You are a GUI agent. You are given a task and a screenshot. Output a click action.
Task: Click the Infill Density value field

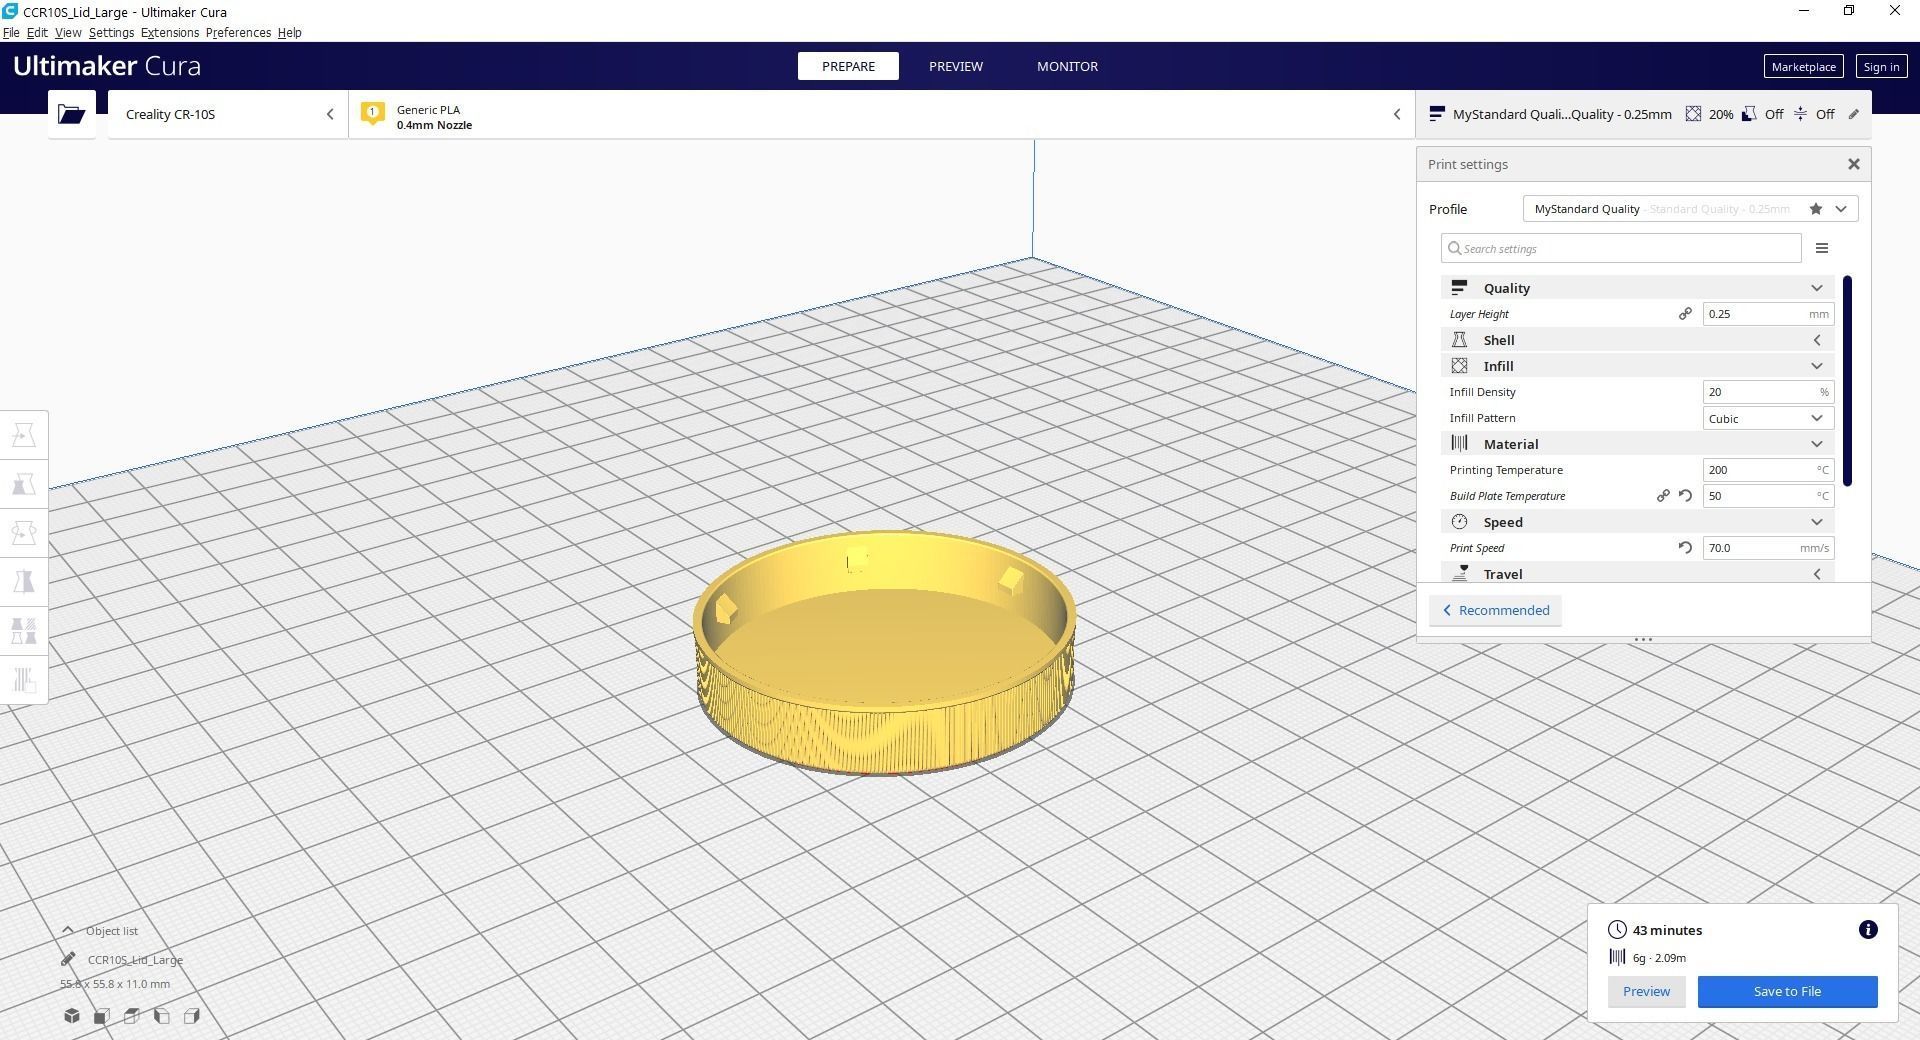[x=1768, y=392]
